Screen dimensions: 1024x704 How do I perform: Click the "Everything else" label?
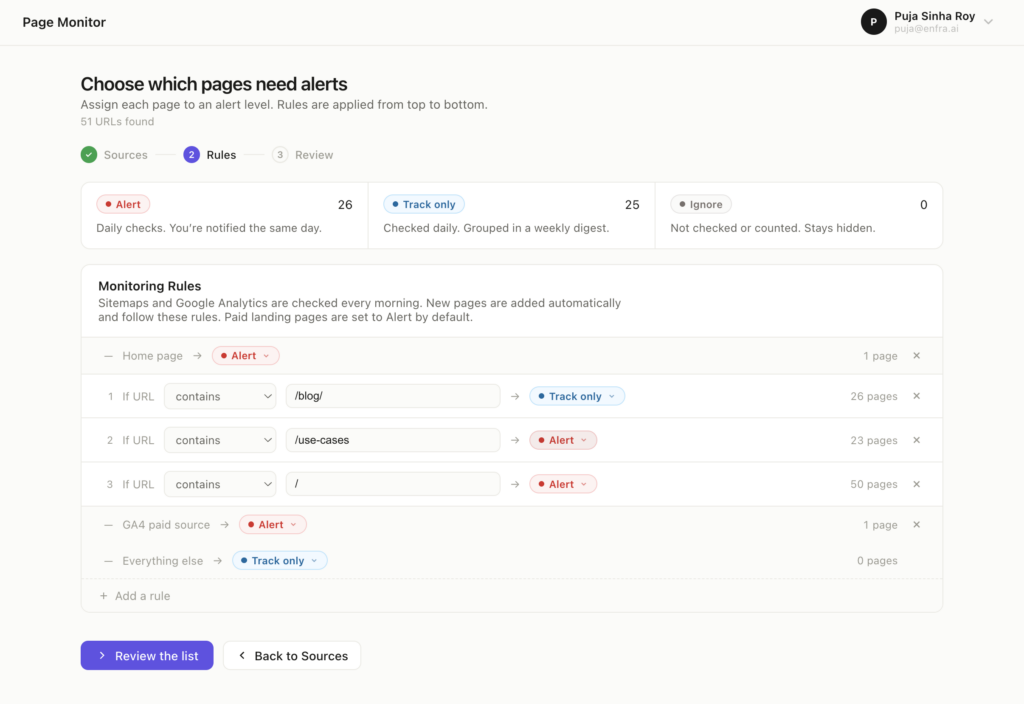tap(163, 560)
